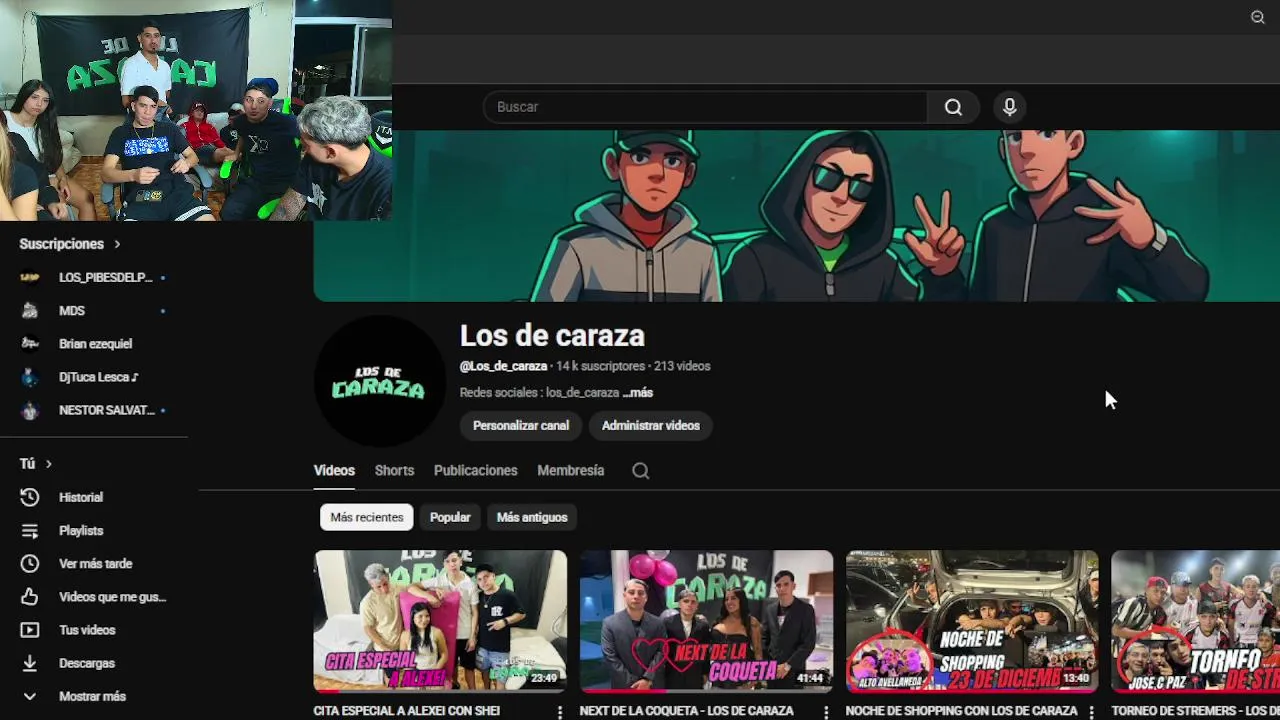Select the Popular filter chip

point(450,517)
